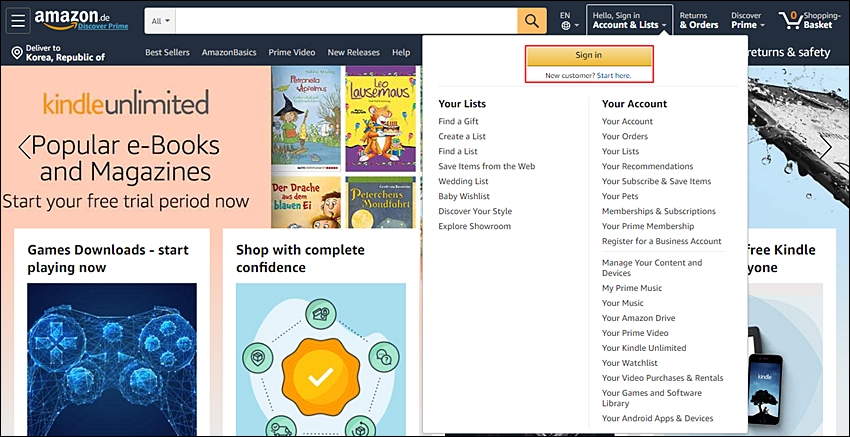Click Create a List

point(462,137)
